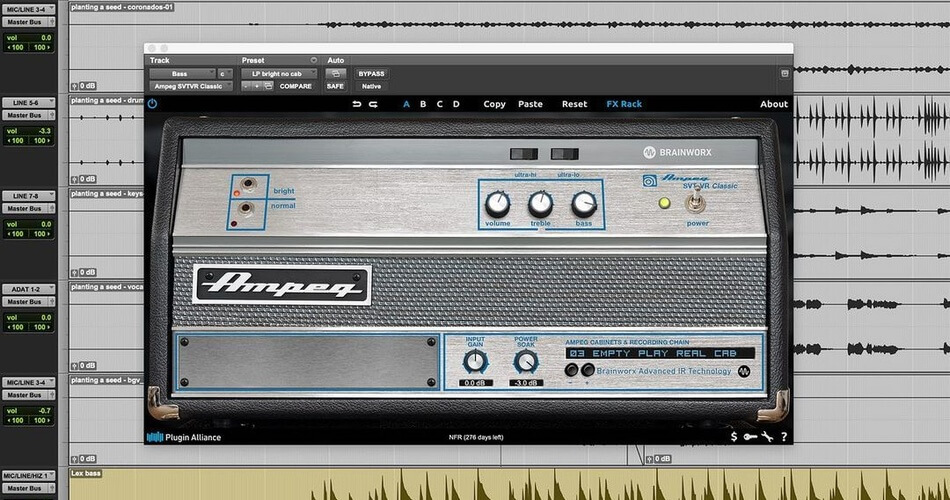Screen dimensions: 950x500
Task: Select settings slot D
Action: pos(456,104)
